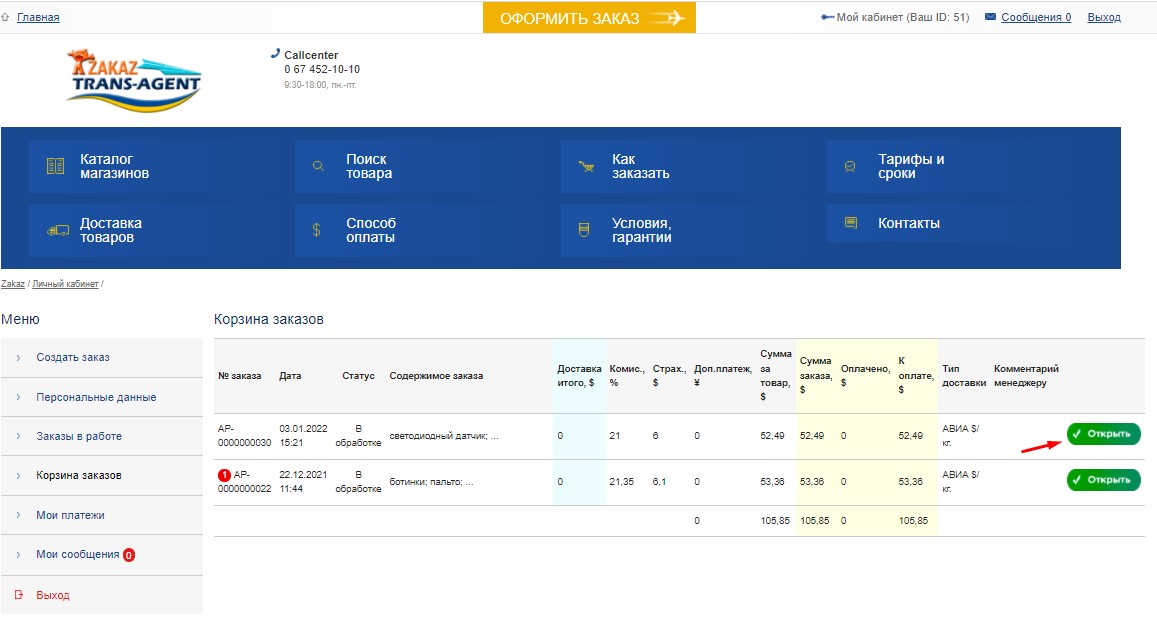Click the chat icon beside Контакты
Screen dimensions: 1157x617
tap(851, 223)
